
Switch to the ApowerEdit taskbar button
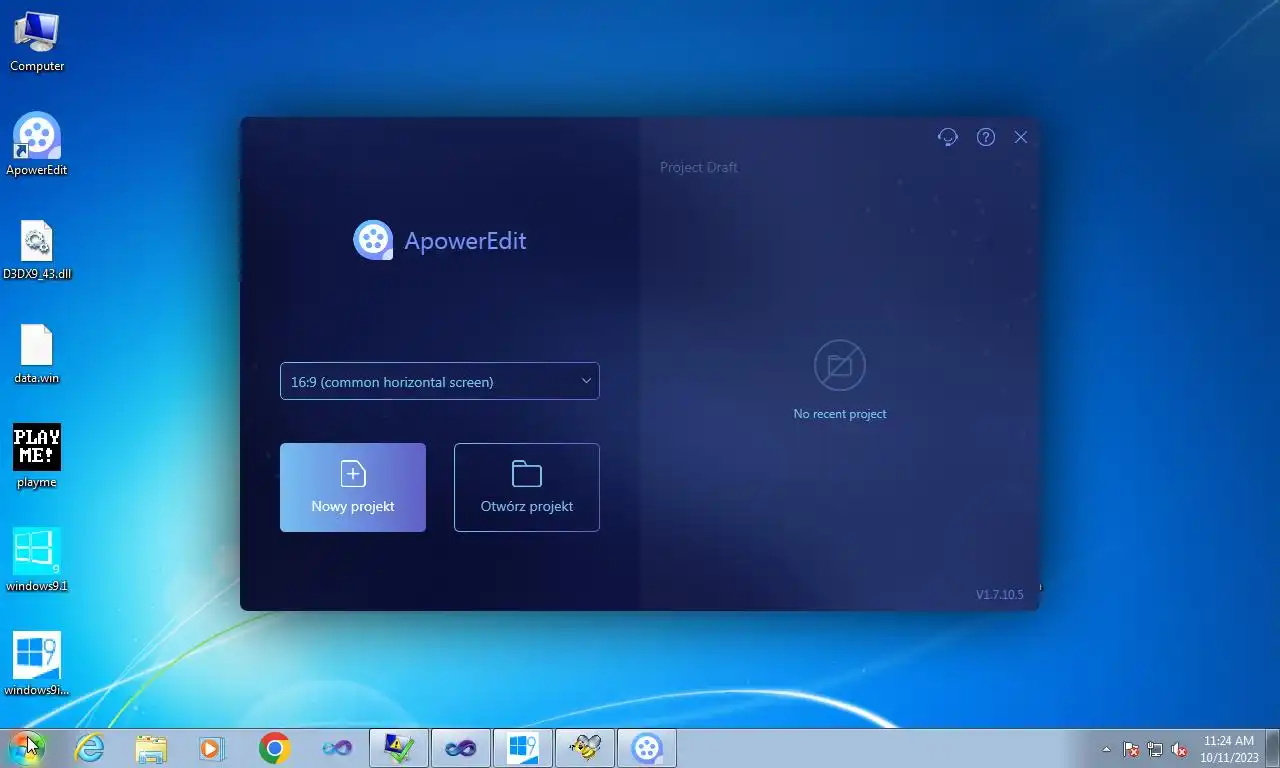point(647,748)
